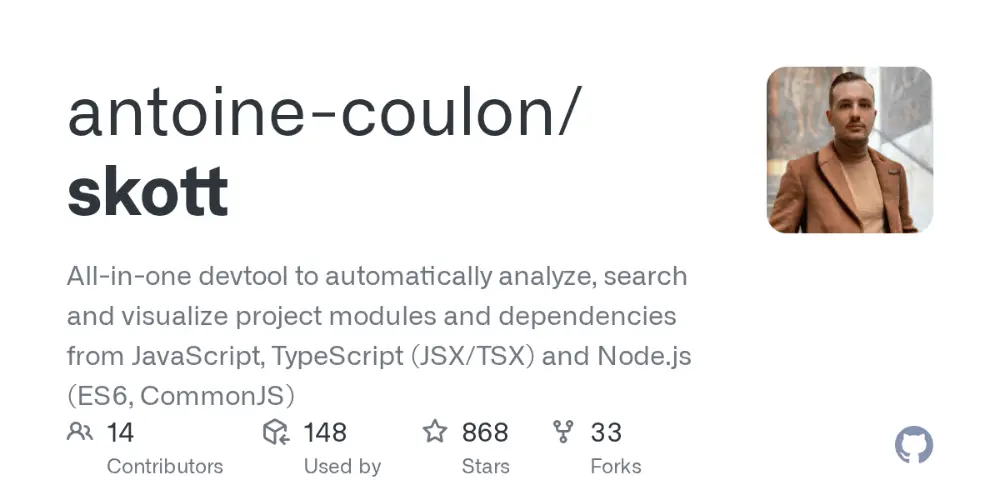Click the "JavaScript, TypeScript (JSX/TSX)" description line
Viewport: 1000px width, 500px height.
click(379, 357)
